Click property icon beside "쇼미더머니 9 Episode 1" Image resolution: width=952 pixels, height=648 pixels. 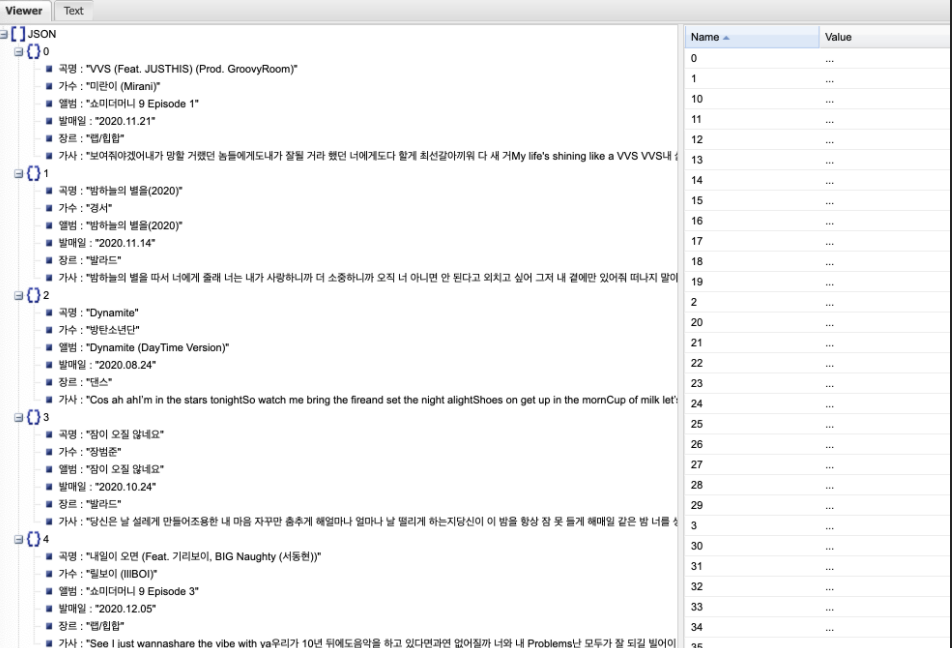[x=49, y=104]
